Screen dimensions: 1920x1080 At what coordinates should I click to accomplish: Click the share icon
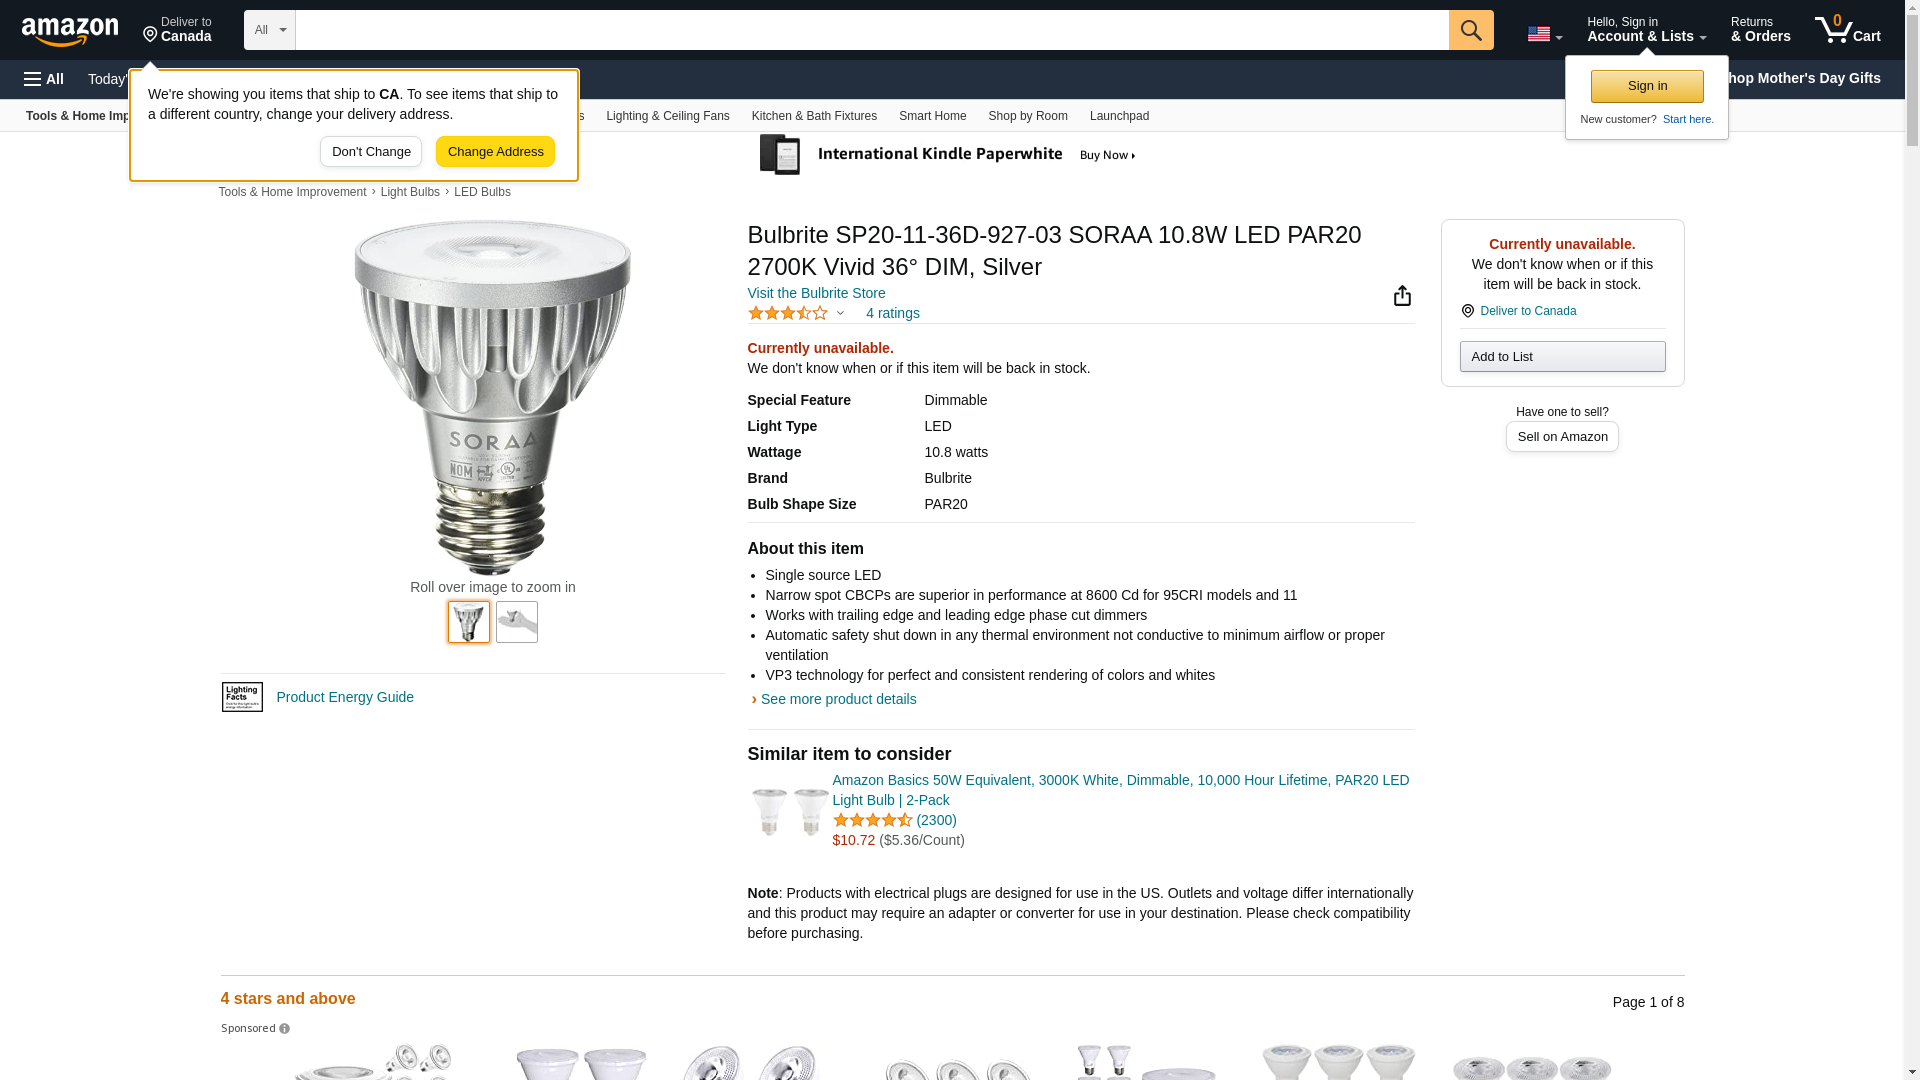1402,295
